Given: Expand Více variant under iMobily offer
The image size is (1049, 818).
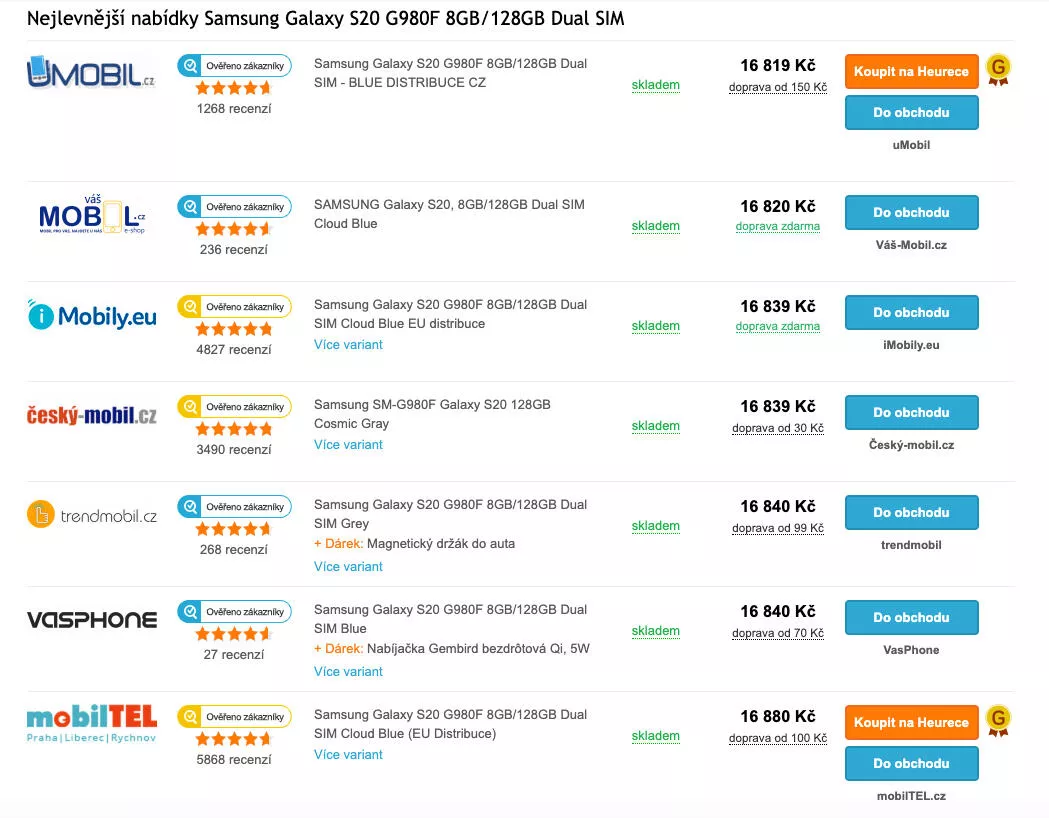Looking at the screenshot, I should pos(348,344).
